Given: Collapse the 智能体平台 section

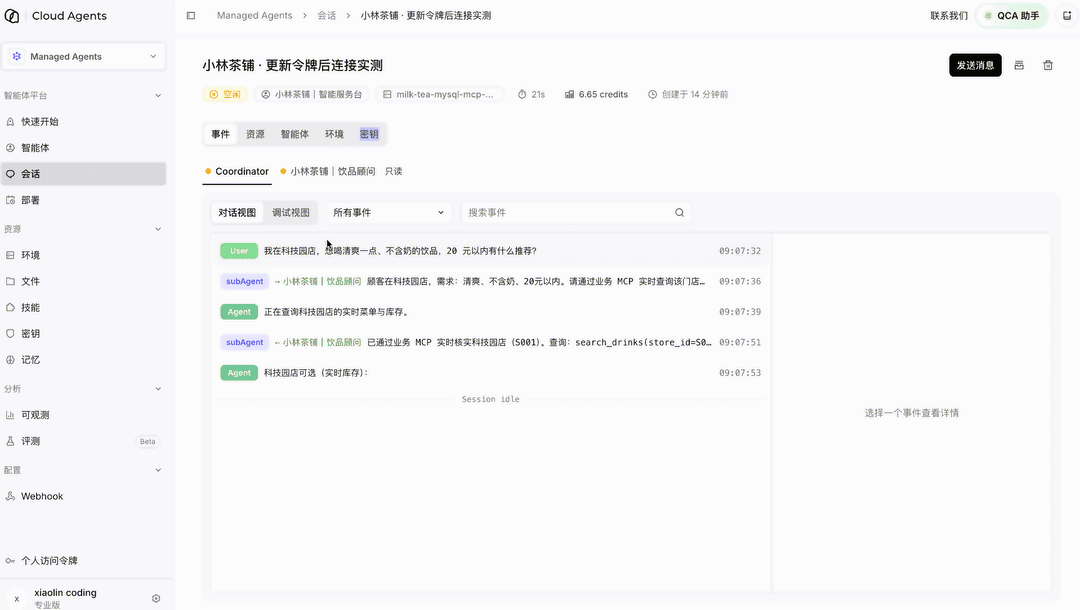Looking at the screenshot, I should [x=158, y=96].
